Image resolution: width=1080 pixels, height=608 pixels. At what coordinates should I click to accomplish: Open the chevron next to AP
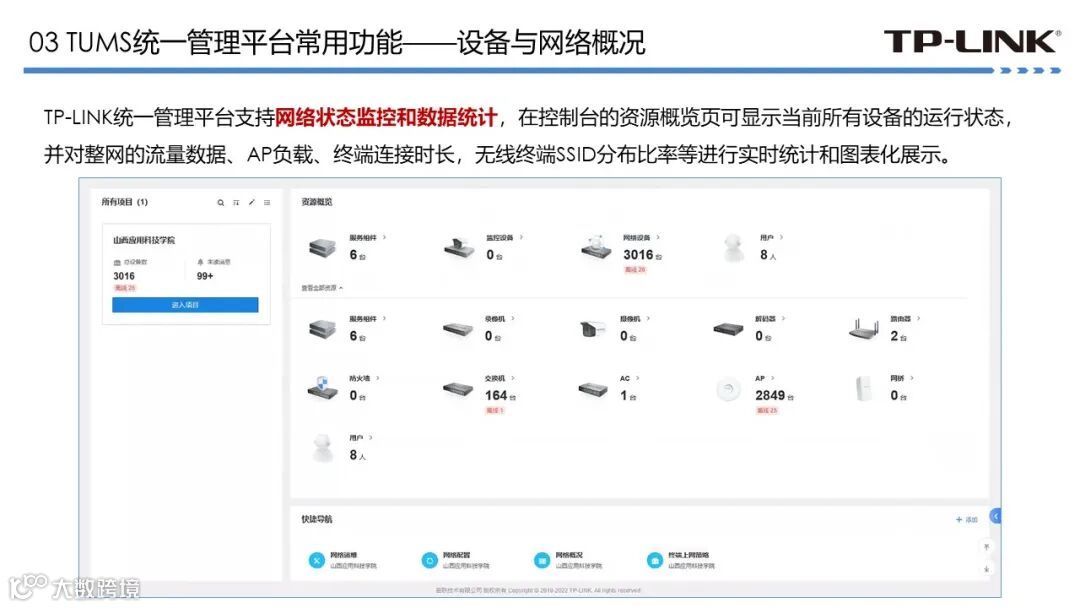pos(773,378)
